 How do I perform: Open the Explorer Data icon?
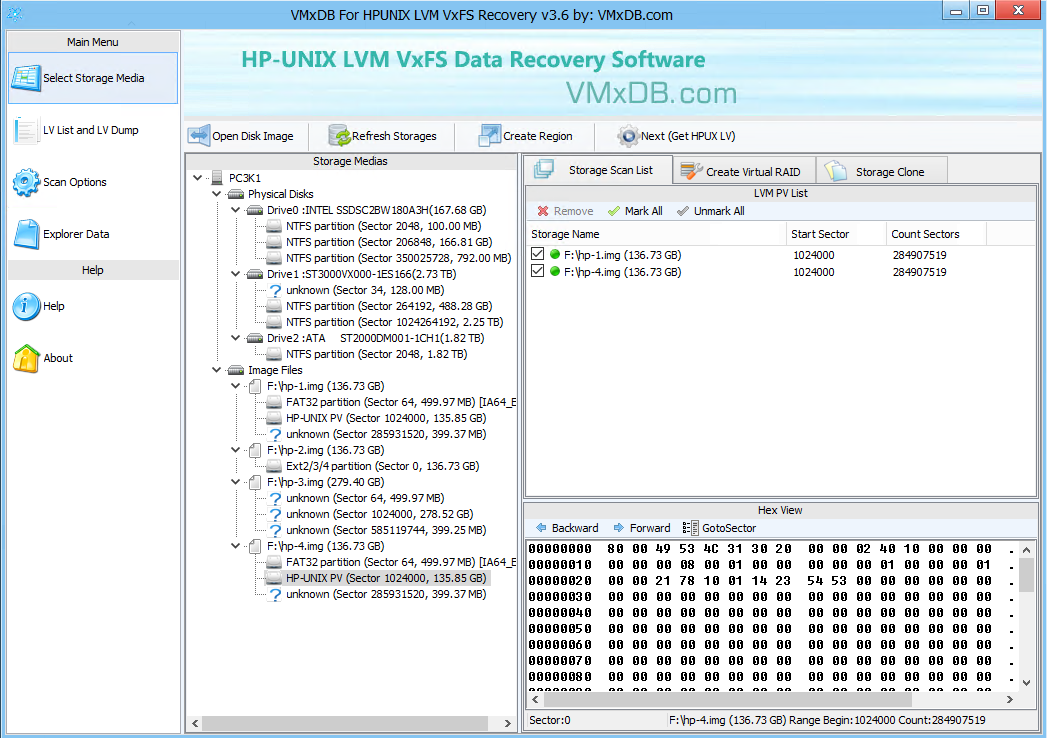click(x=27, y=234)
